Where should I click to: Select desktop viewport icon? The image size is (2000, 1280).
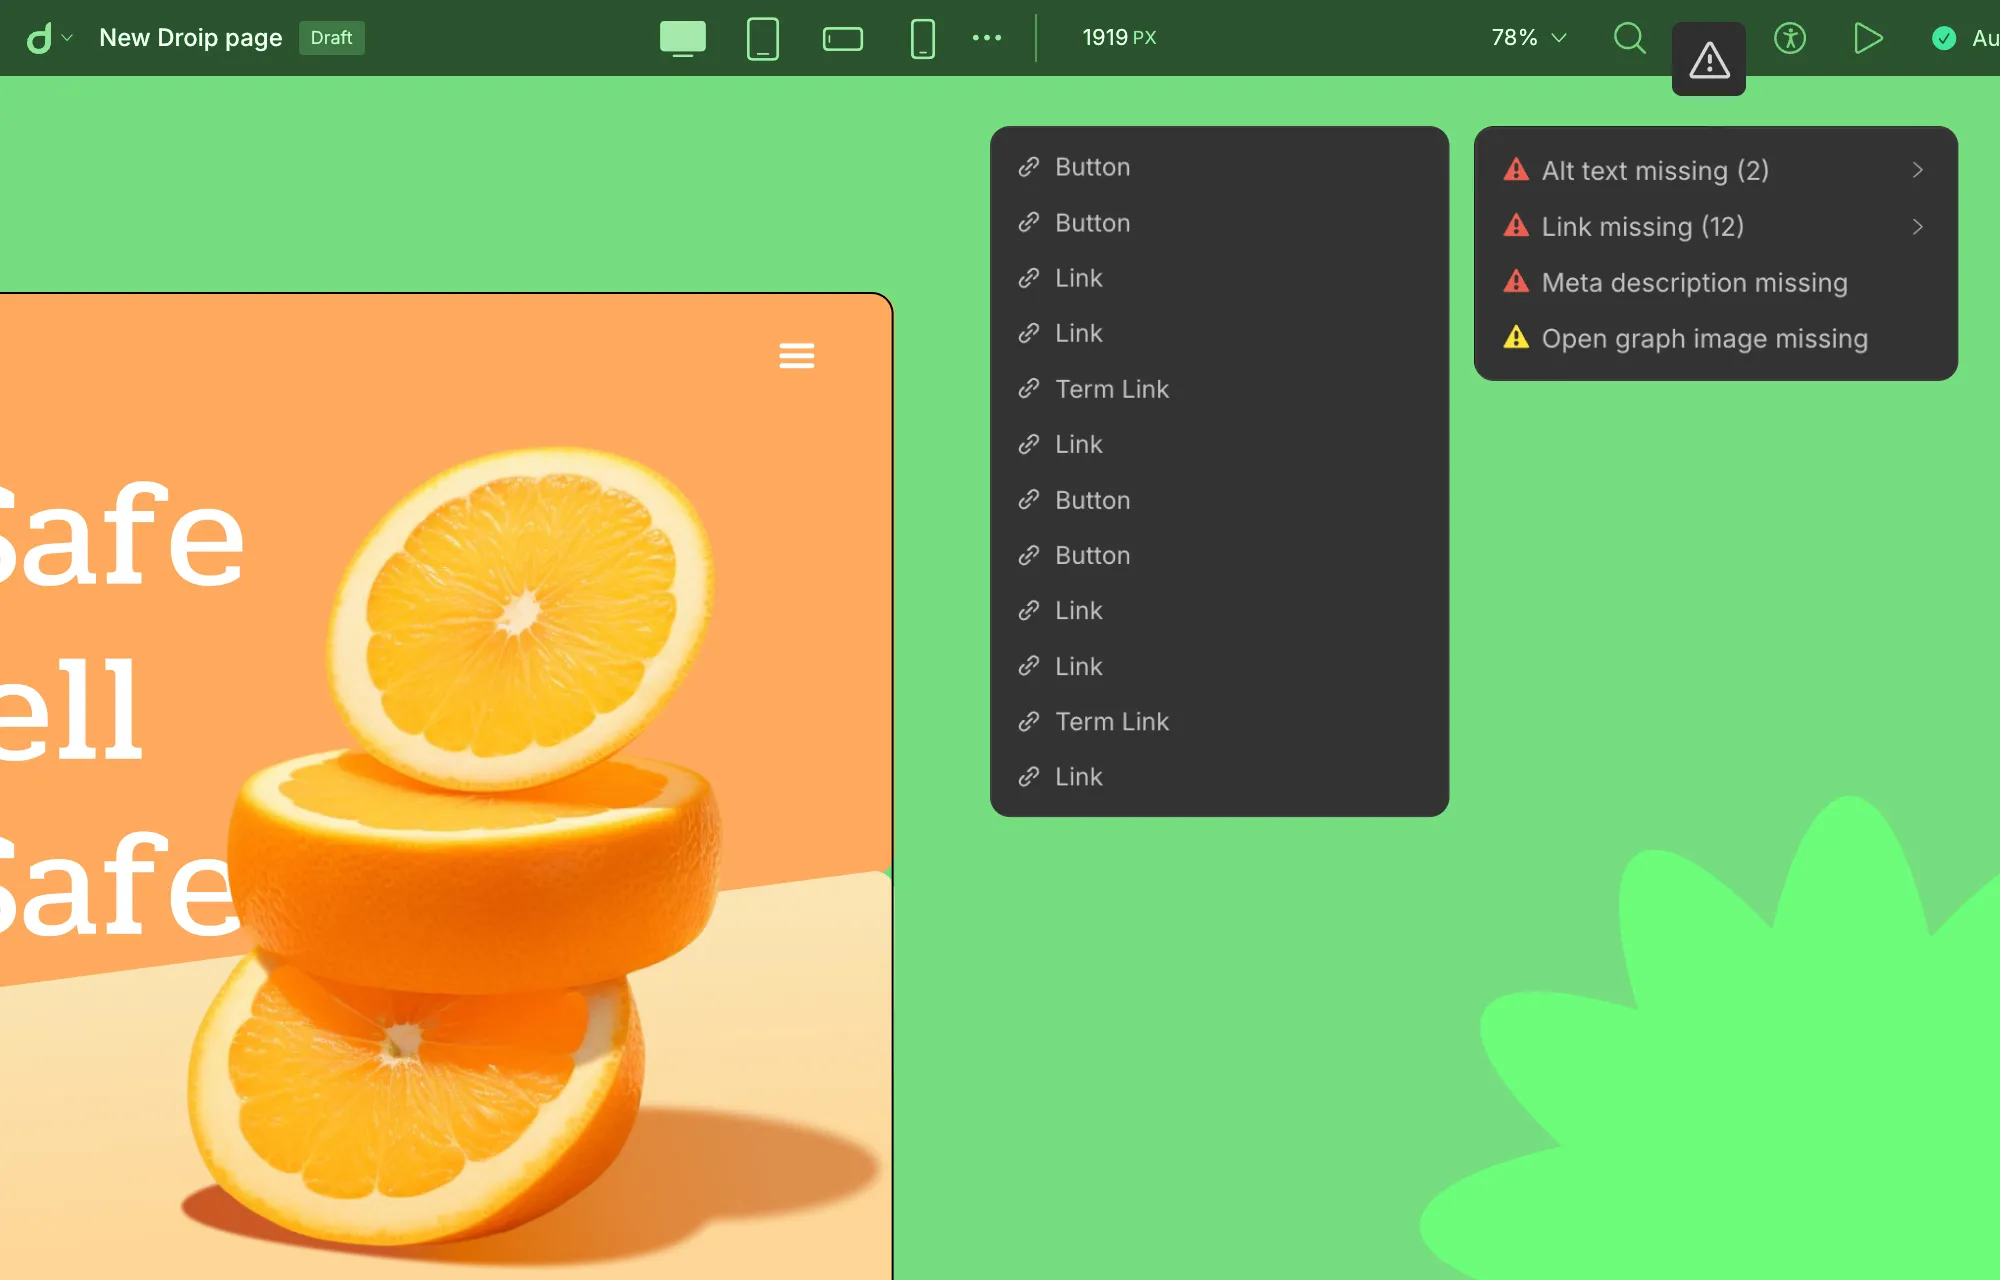[x=682, y=38]
